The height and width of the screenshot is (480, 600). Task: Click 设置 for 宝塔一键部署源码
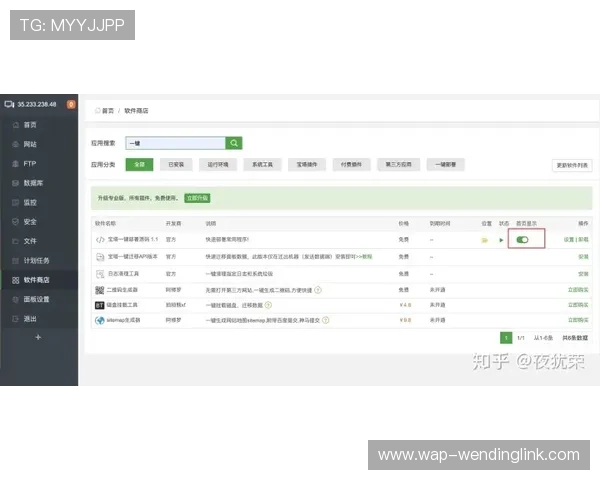[569, 240]
